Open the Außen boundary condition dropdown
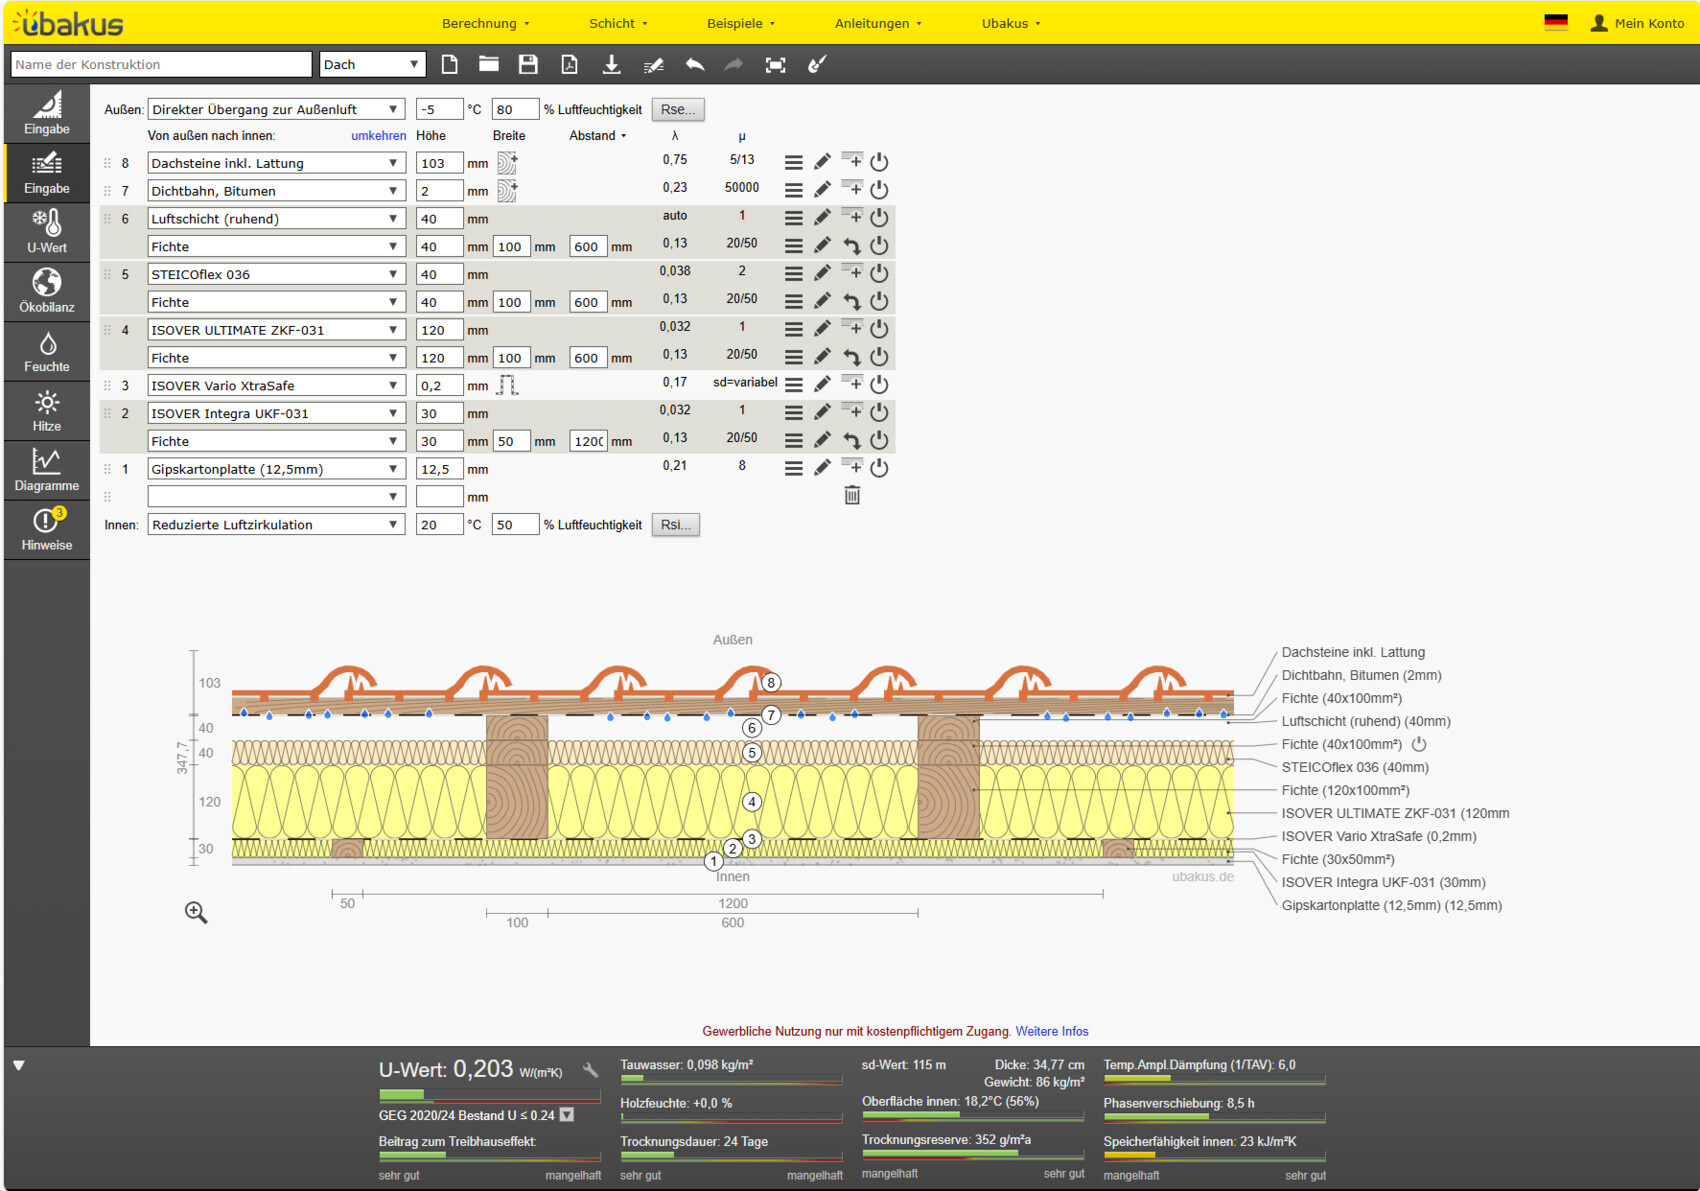The width and height of the screenshot is (1700, 1191). tap(276, 110)
